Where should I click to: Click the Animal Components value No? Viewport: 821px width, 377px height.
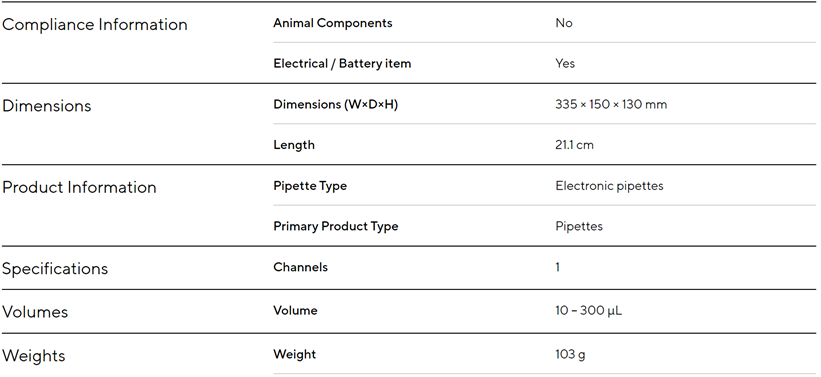click(x=564, y=23)
